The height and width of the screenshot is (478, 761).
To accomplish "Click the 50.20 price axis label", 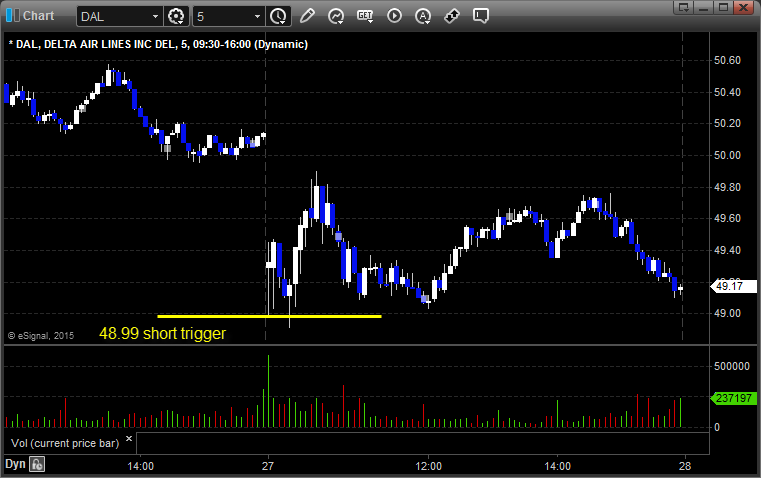I will (727, 123).
